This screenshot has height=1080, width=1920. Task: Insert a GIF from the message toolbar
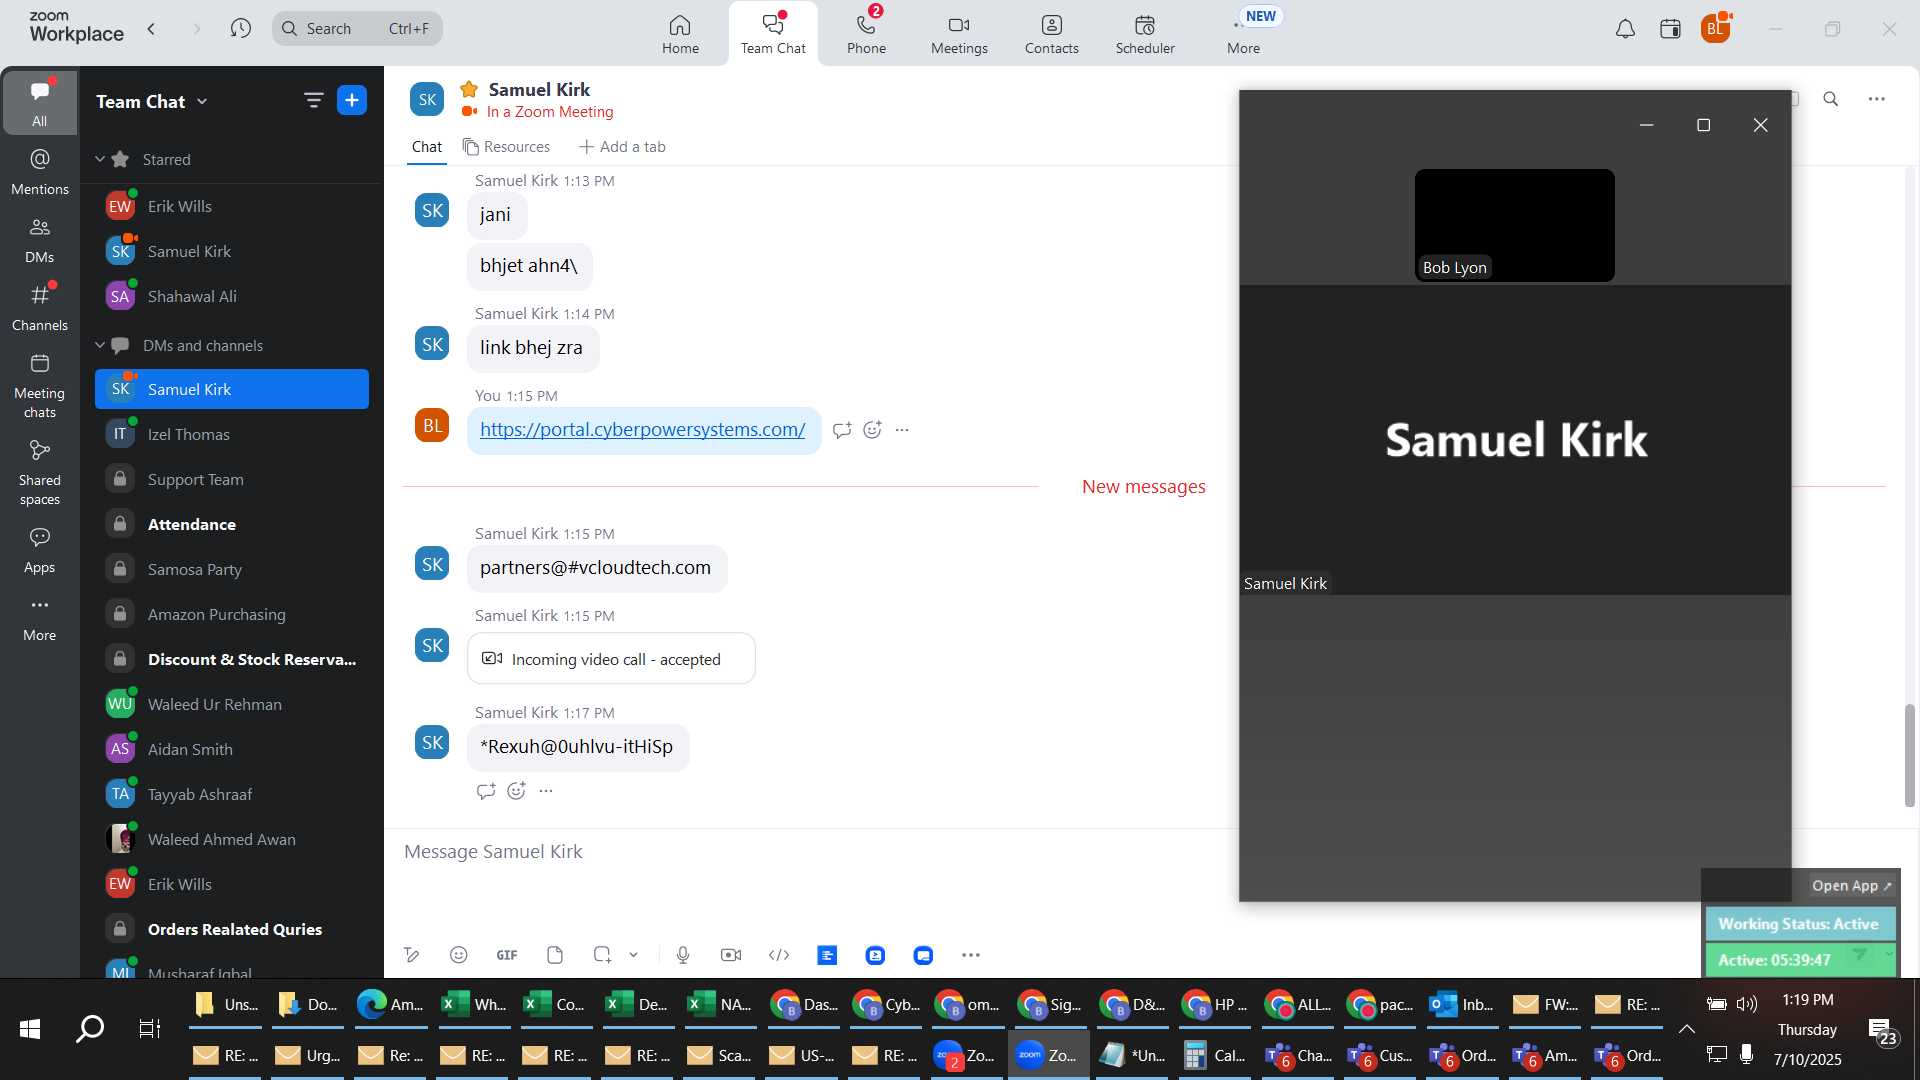tap(507, 955)
